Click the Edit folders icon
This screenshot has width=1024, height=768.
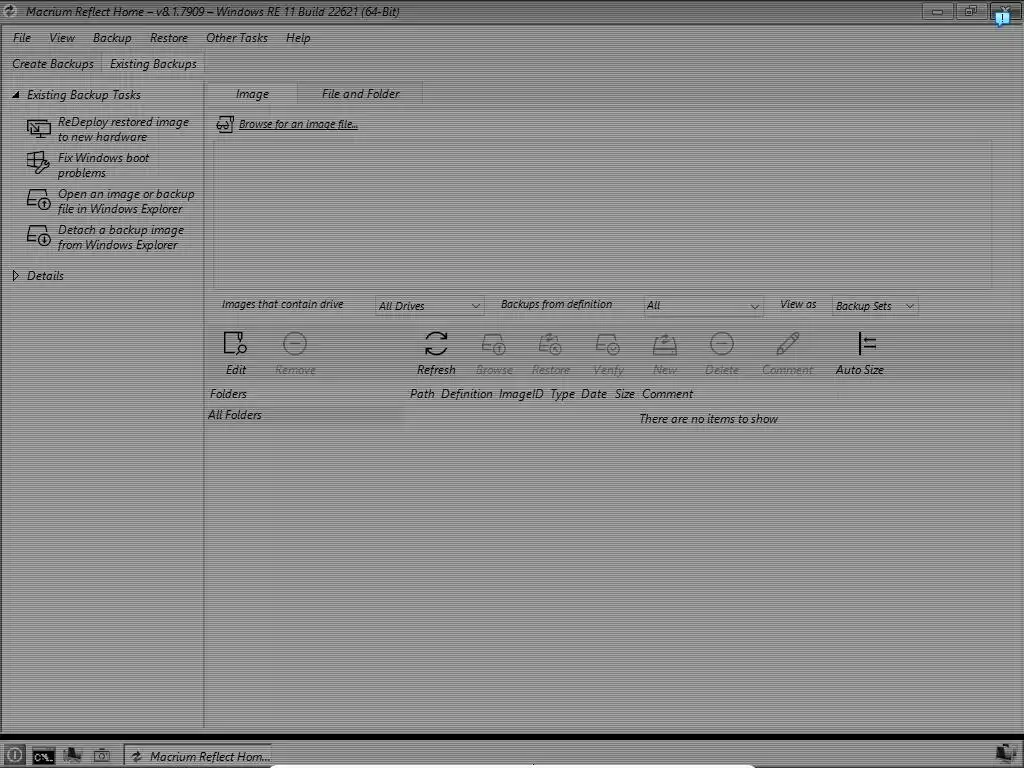pyautogui.click(x=235, y=344)
